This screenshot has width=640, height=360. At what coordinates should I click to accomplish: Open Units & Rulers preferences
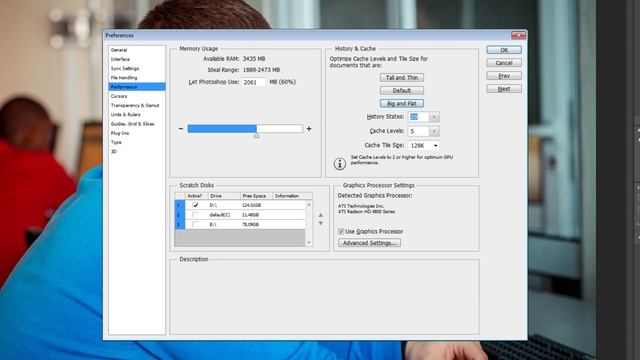pos(125,115)
